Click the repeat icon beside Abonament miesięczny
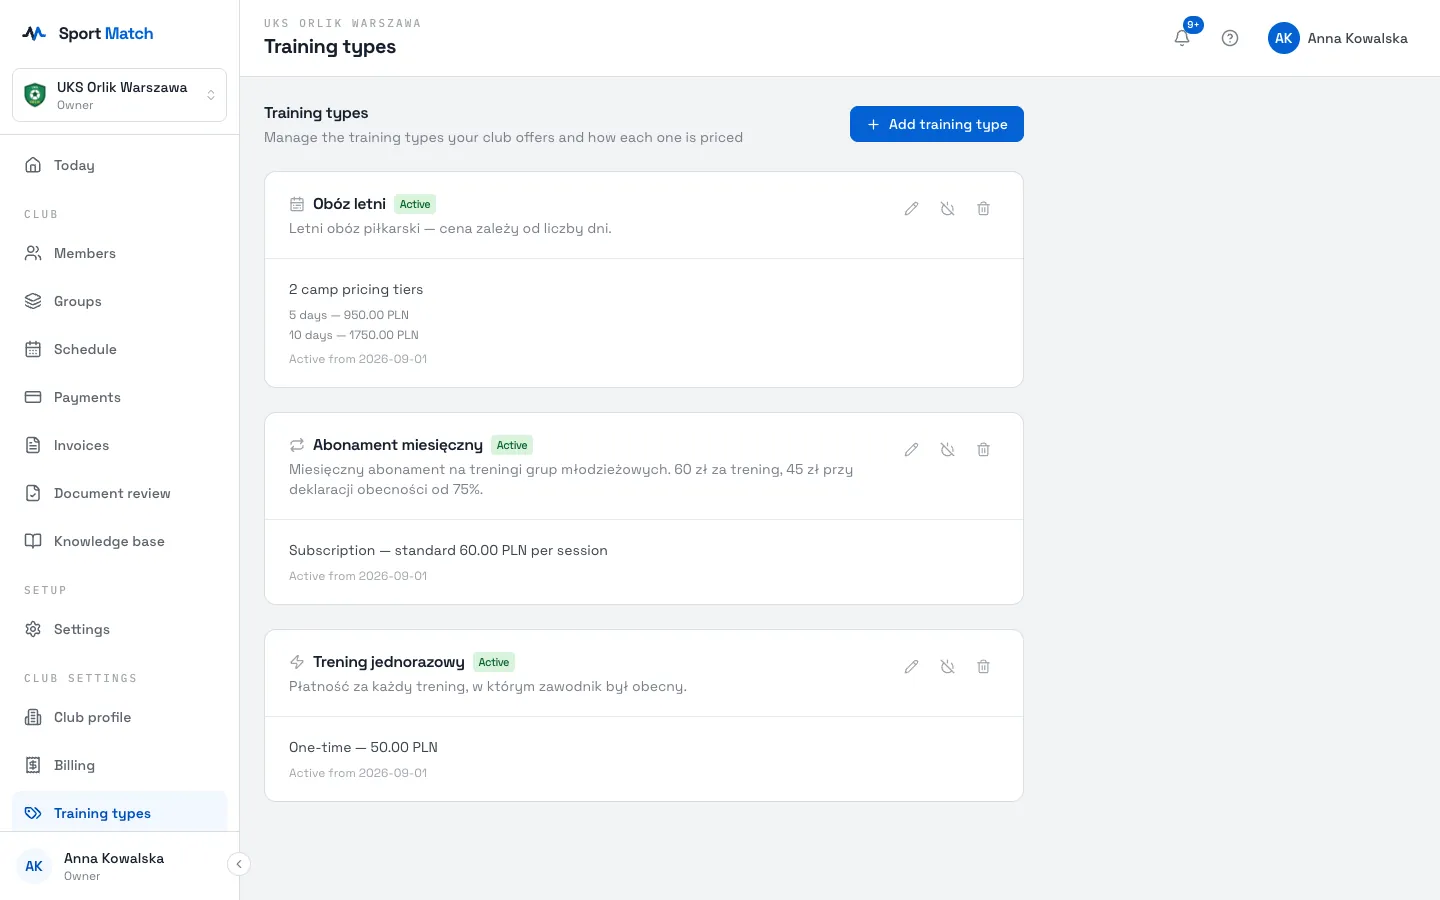This screenshot has width=1440, height=900. pos(297,445)
